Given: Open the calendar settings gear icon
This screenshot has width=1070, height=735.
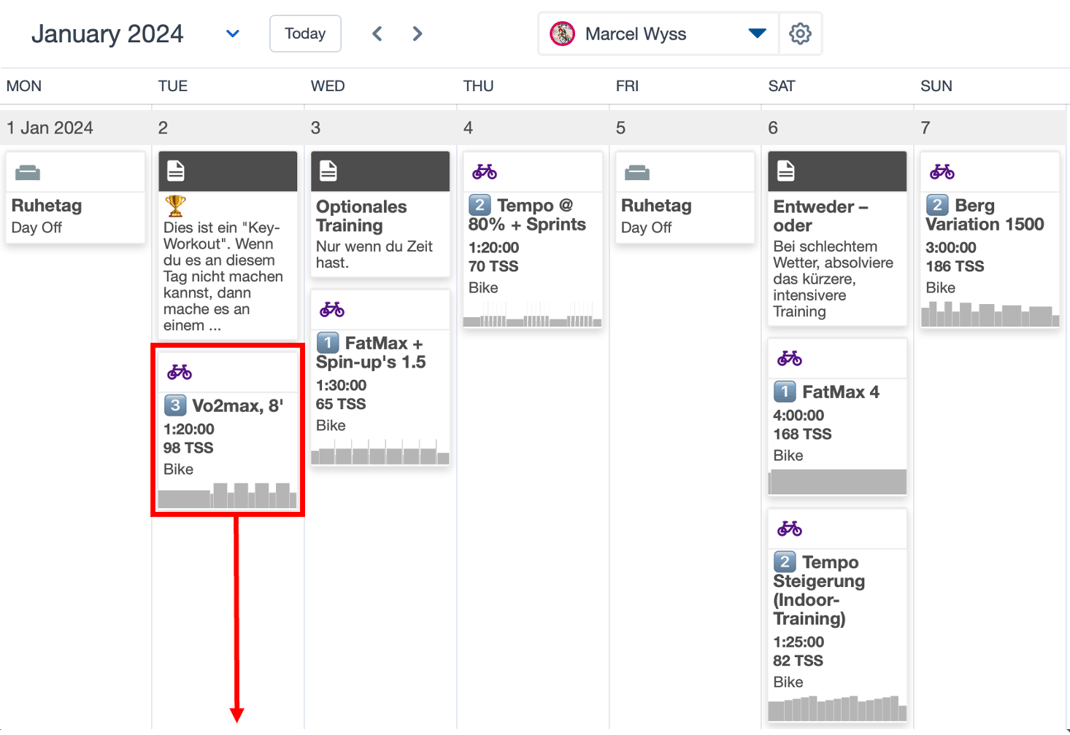Looking at the screenshot, I should (x=800, y=34).
